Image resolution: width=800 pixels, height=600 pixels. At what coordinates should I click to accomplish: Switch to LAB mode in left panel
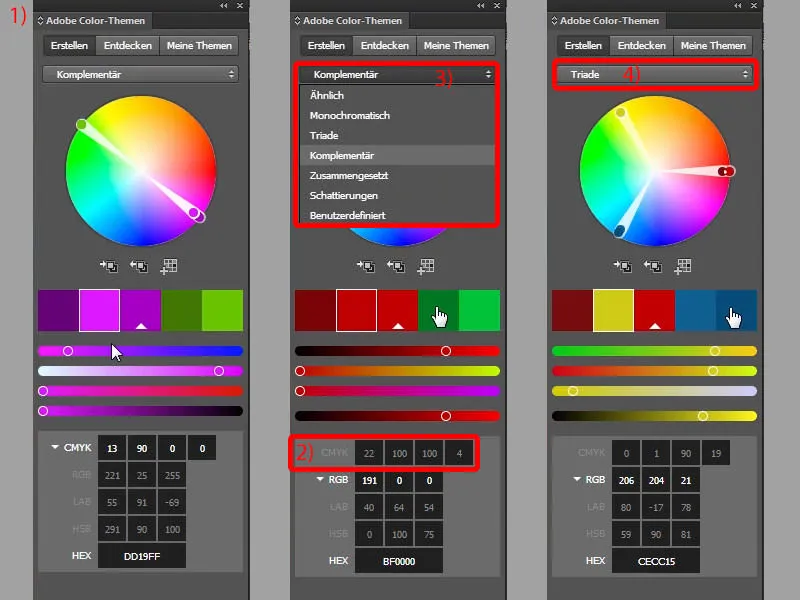point(82,502)
